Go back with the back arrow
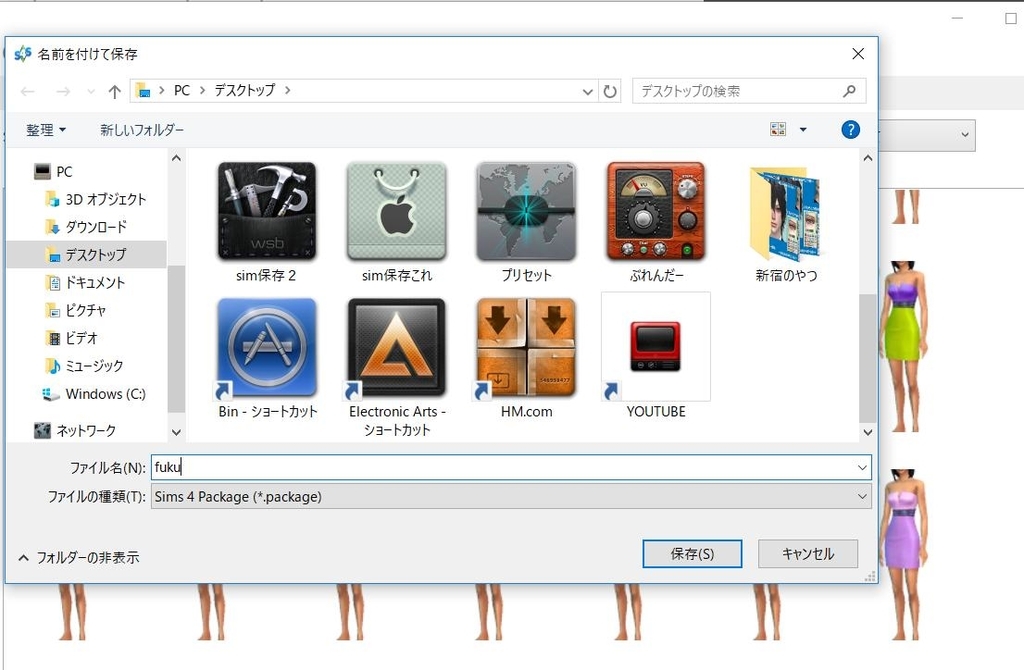The height and width of the screenshot is (670, 1024). point(27,91)
